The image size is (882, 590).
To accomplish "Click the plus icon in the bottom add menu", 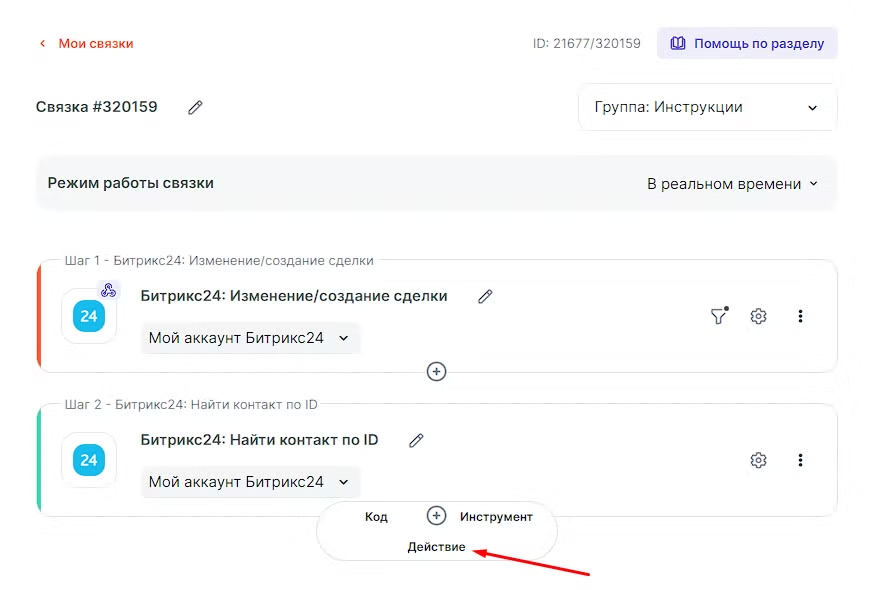I will 436,516.
